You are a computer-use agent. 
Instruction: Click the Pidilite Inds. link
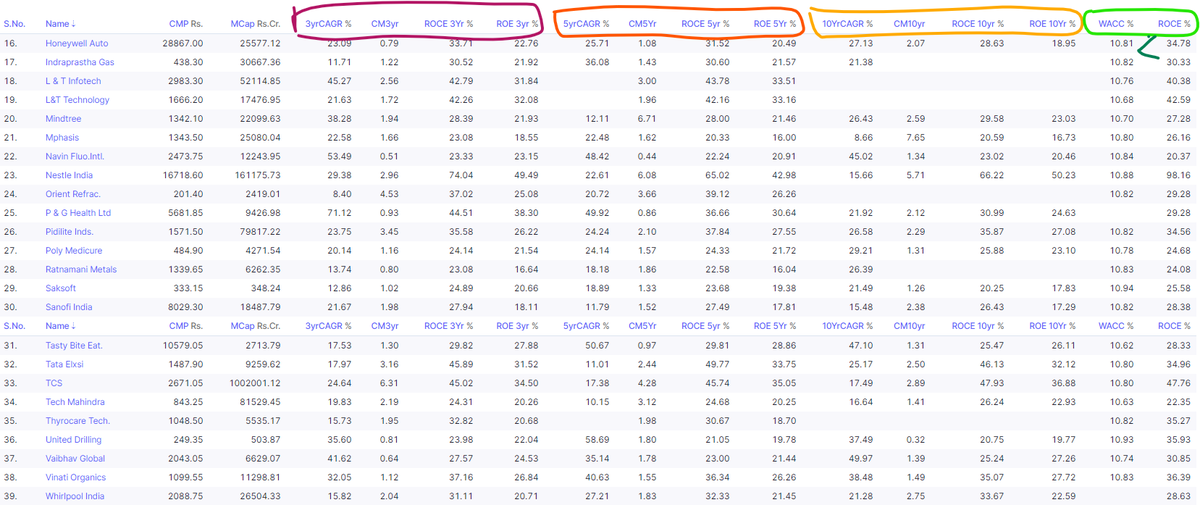(72, 232)
